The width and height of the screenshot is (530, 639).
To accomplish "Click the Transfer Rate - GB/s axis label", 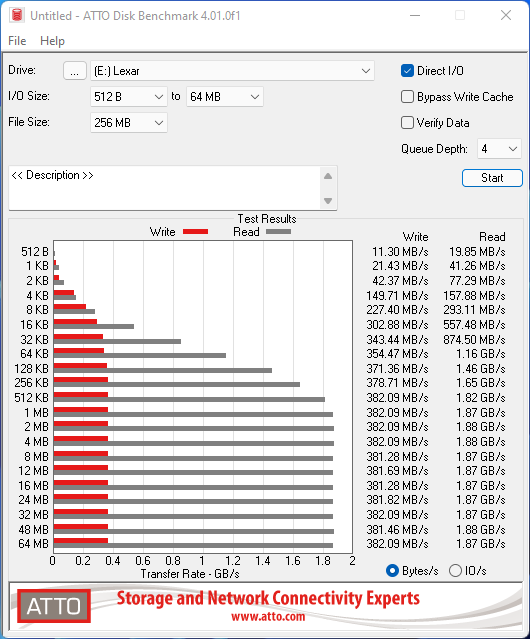I will click(190, 574).
